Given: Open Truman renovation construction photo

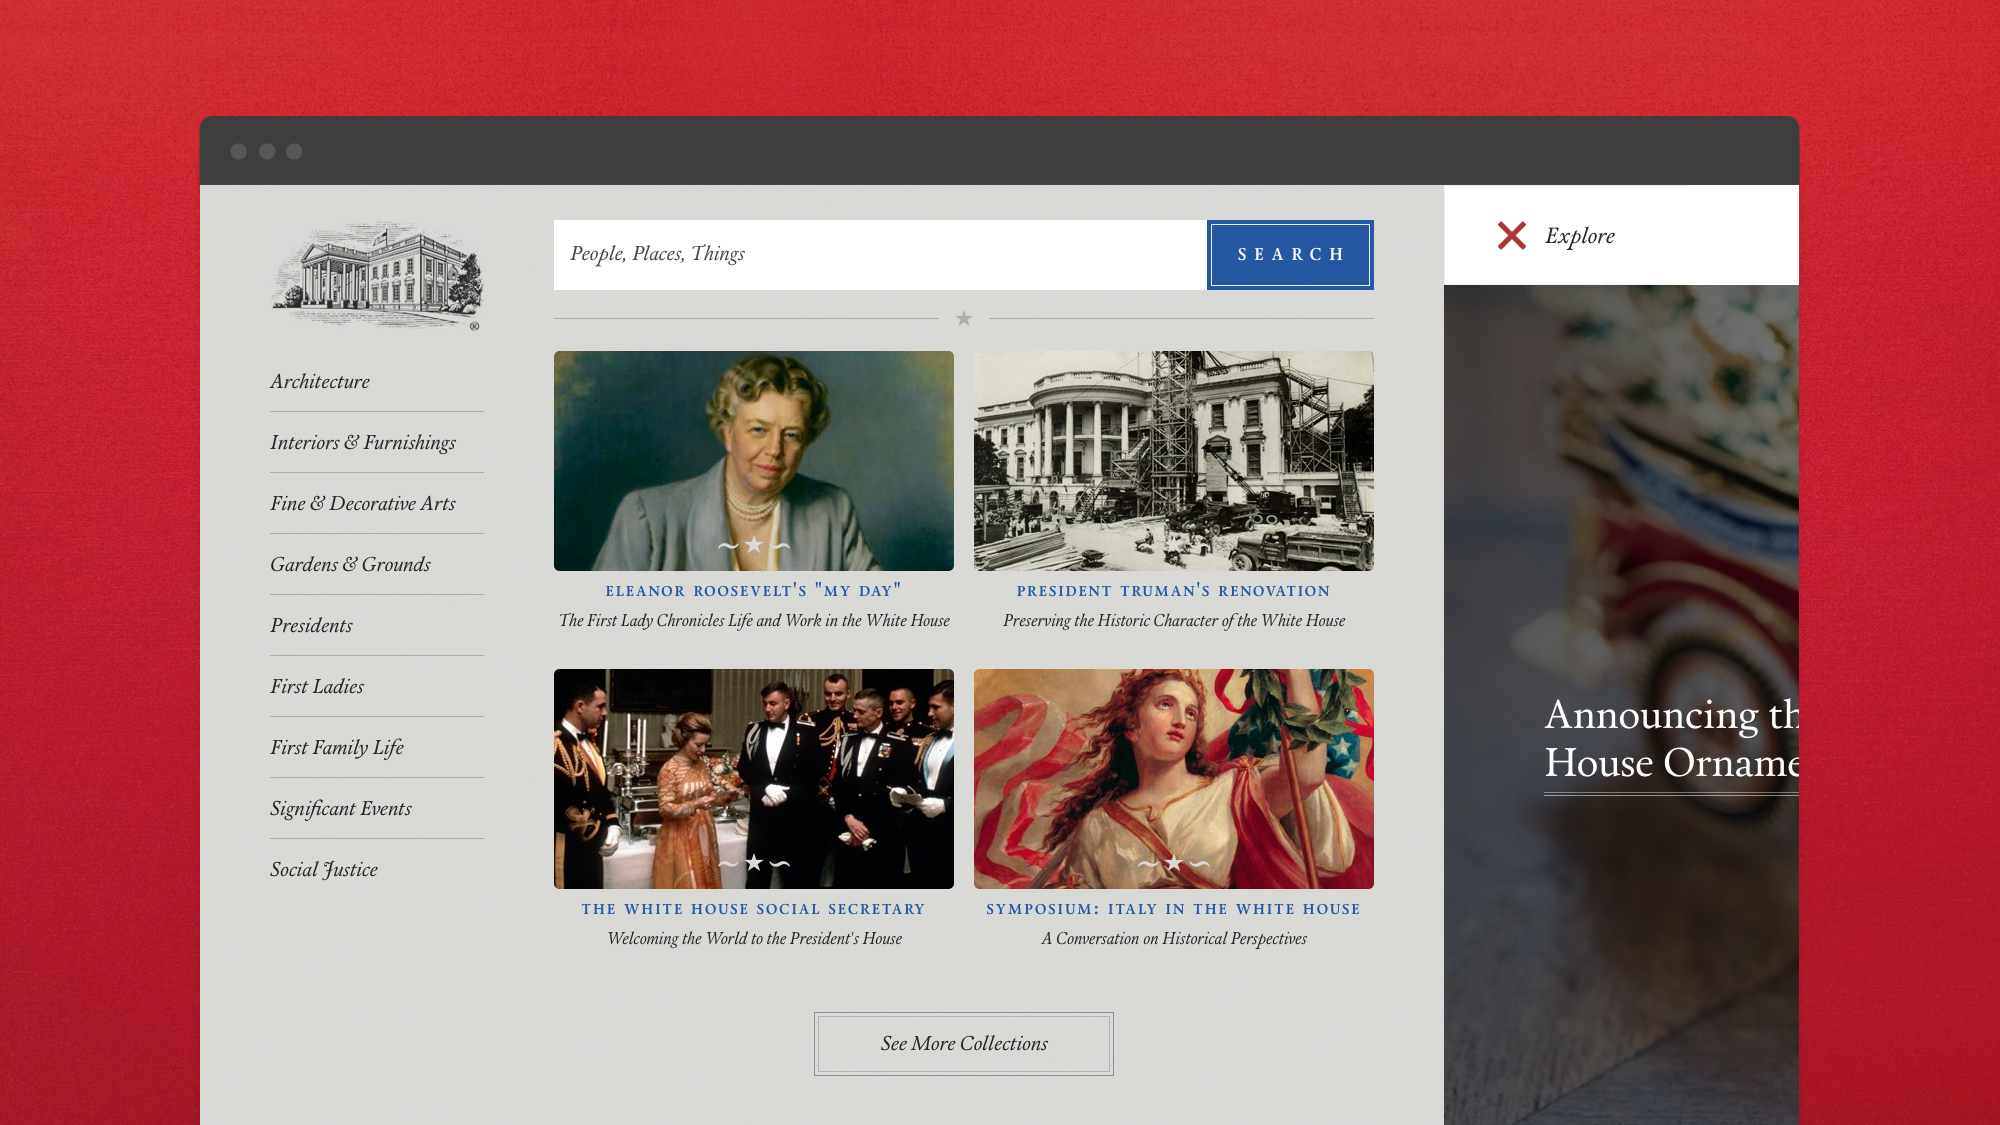Looking at the screenshot, I should [1173, 460].
